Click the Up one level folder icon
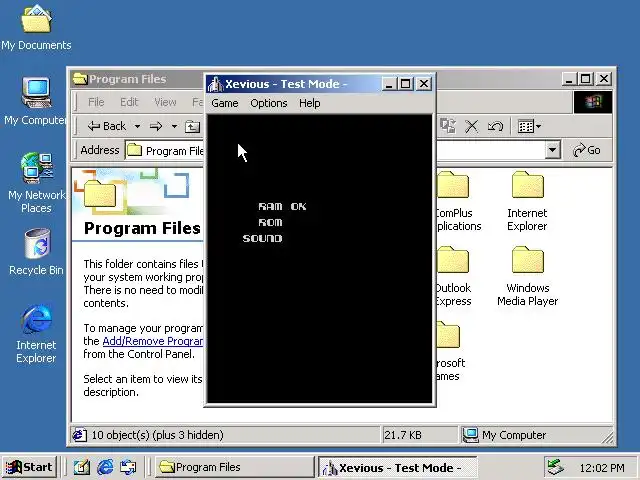 pos(192,127)
